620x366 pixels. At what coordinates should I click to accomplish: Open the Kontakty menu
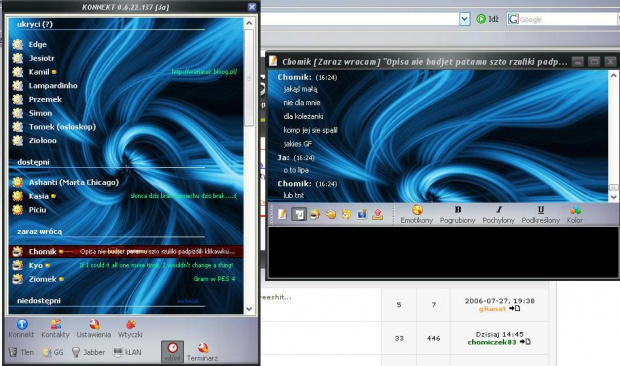click(55, 329)
